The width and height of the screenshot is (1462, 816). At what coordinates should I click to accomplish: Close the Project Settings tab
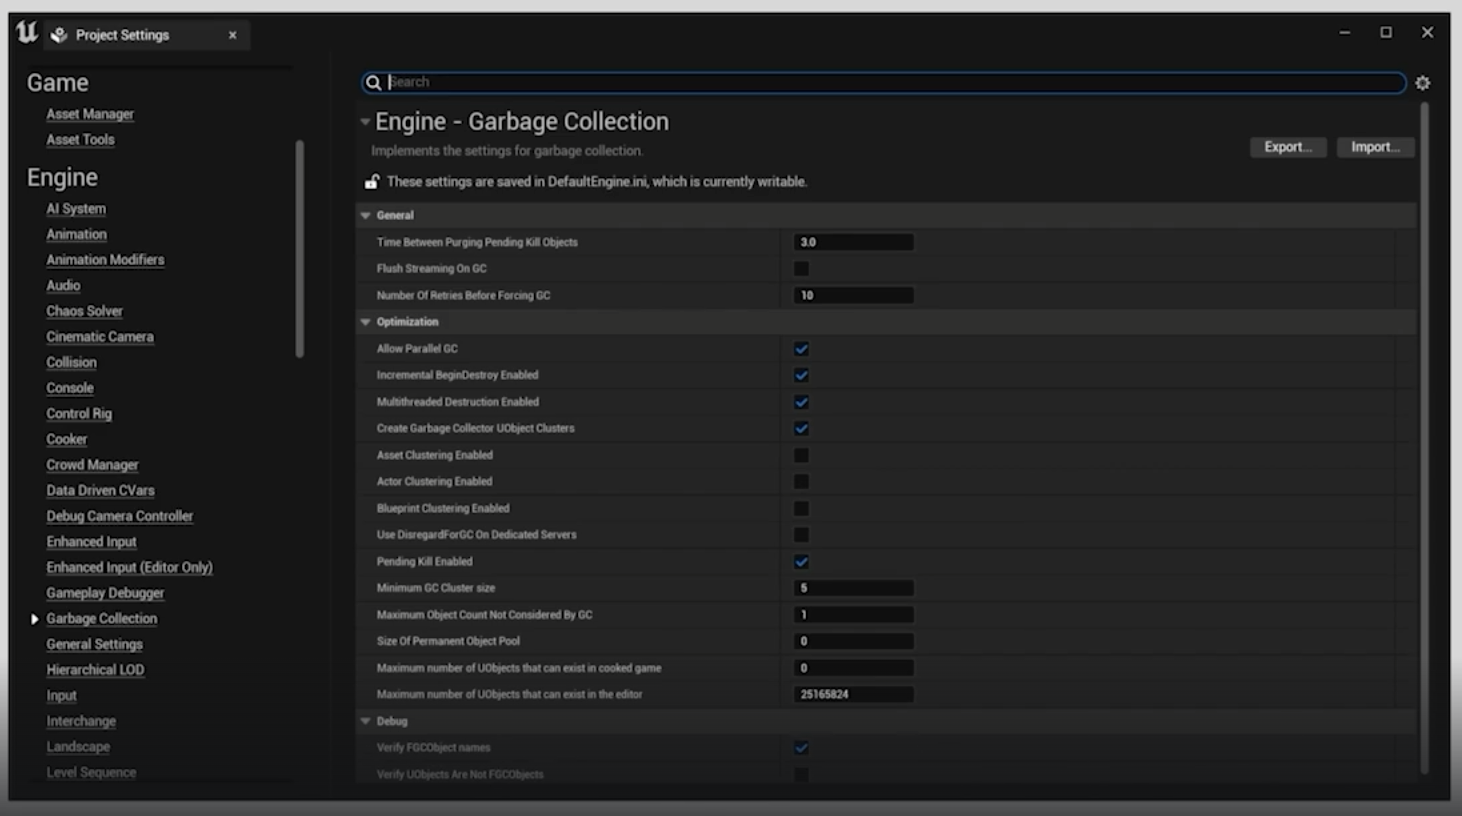(x=232, y=35)
